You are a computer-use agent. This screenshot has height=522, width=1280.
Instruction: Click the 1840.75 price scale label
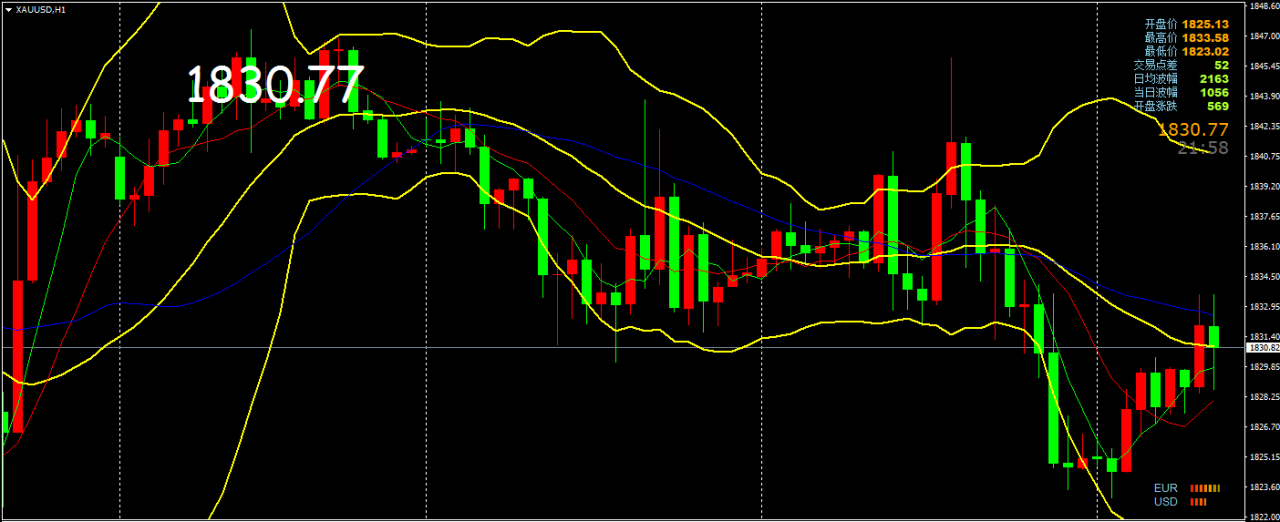click(x=1264, y=157)
